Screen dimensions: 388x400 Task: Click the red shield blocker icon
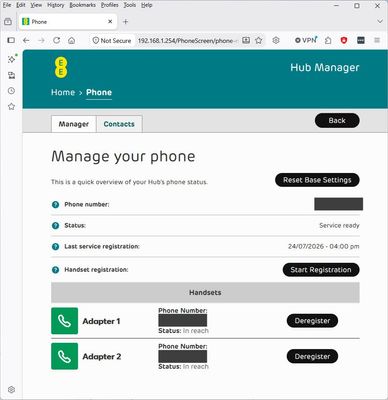(x=344, y=40)
